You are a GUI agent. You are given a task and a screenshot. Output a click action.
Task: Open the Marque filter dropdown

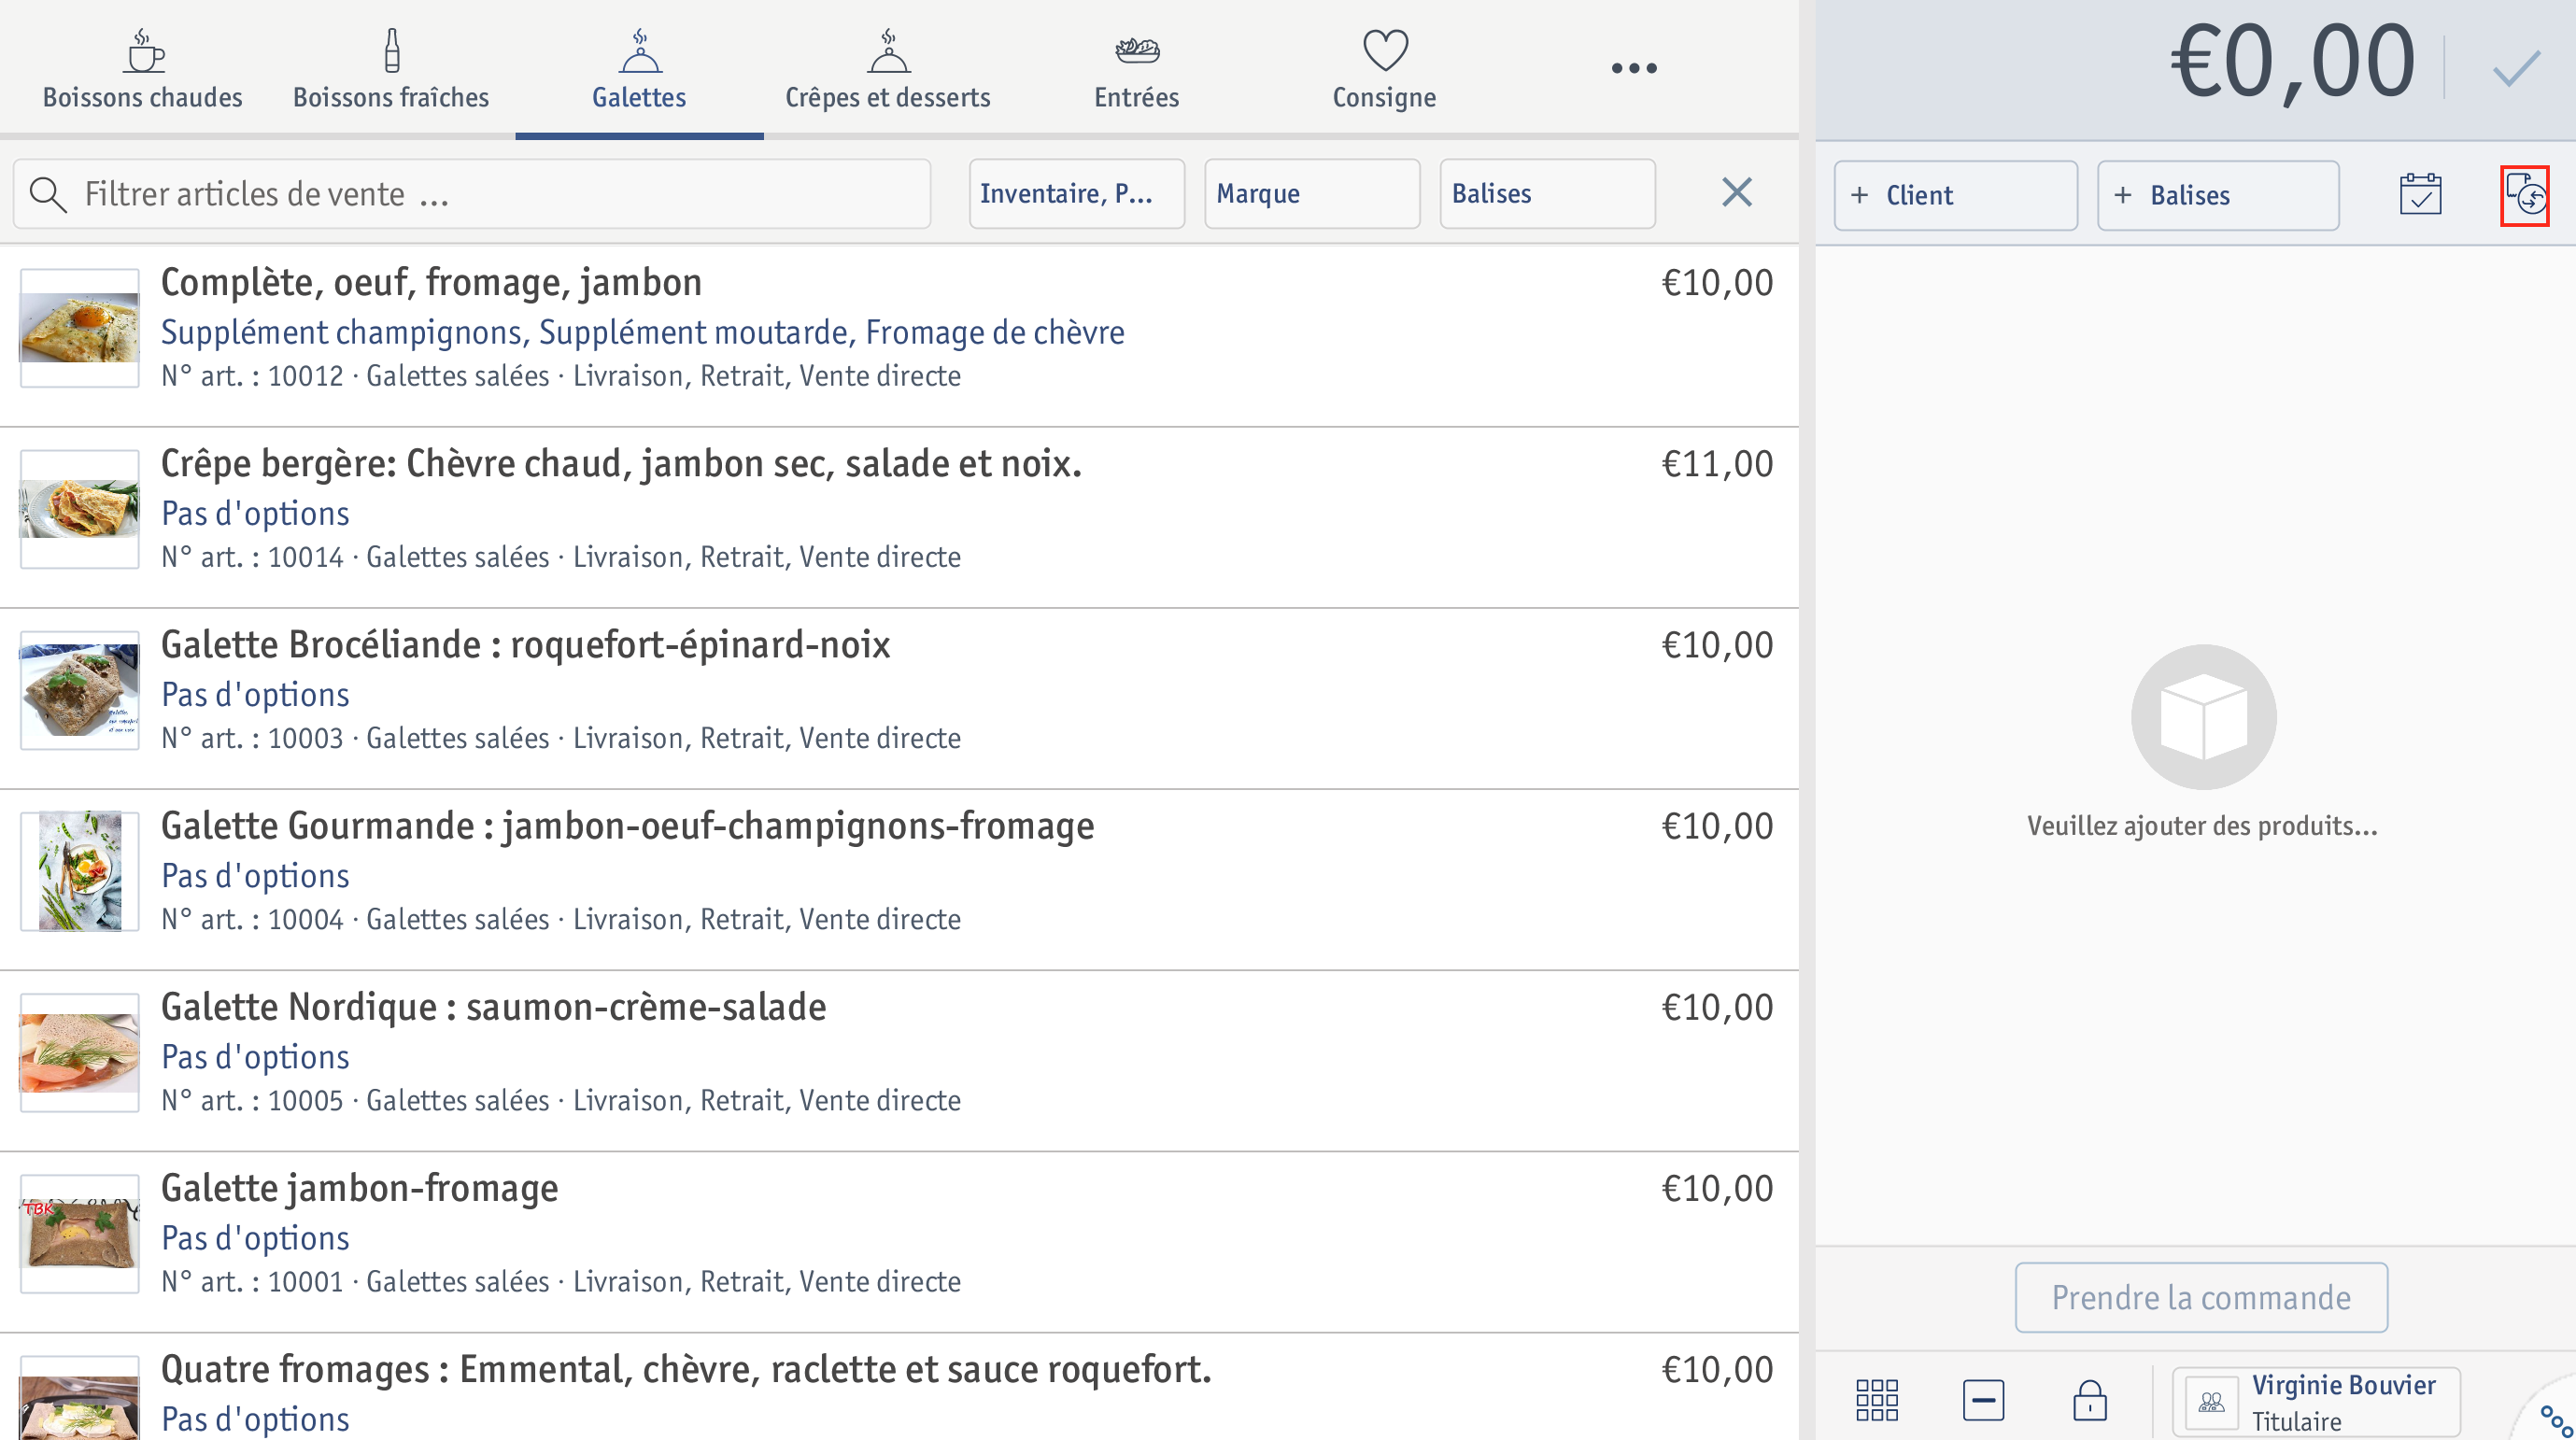[x=1312, y=194]
